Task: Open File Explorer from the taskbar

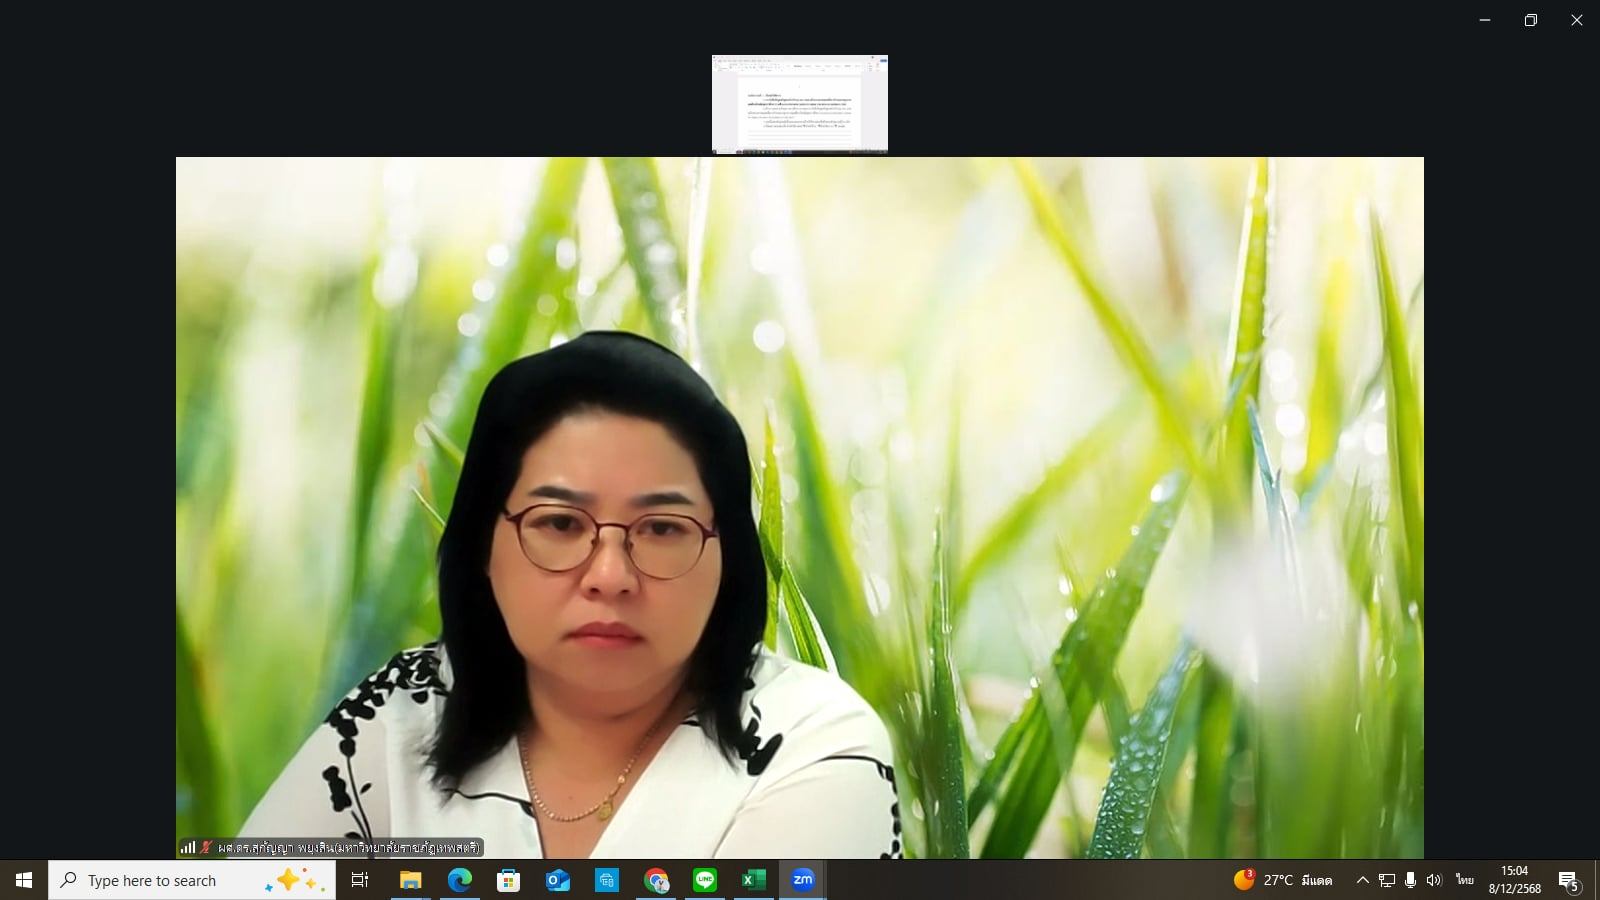Action: tap(410, 880)
